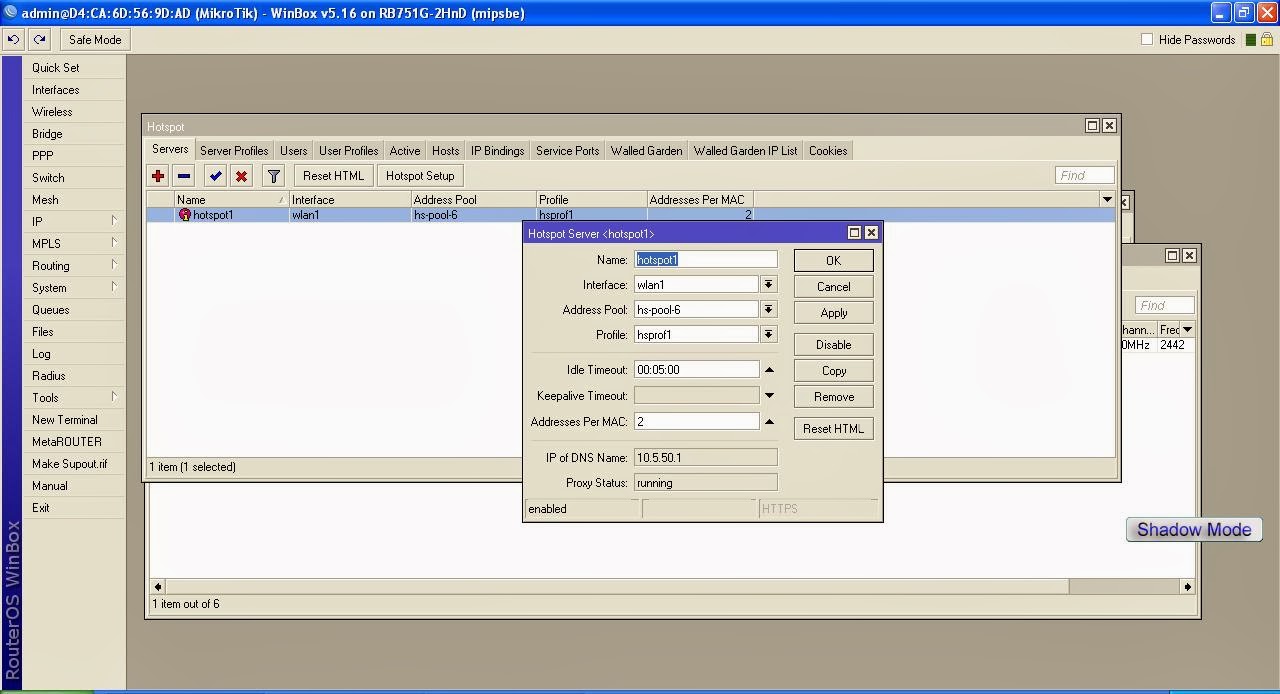
Task: Click Disable button in dialog
Action: click(x=833, y=344)
